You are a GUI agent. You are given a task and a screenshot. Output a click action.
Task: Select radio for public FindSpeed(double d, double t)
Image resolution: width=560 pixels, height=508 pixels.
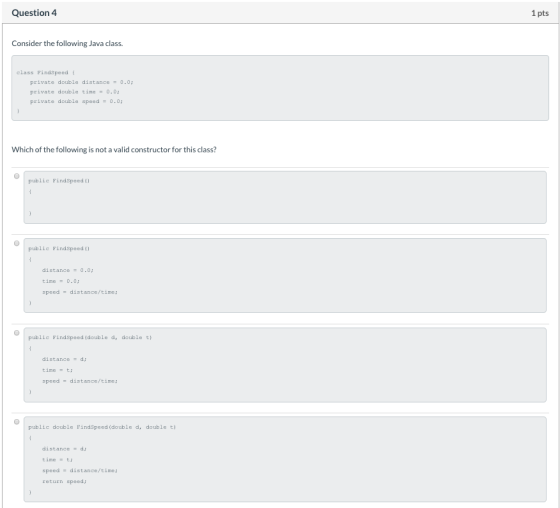click(x=16, y=333)
